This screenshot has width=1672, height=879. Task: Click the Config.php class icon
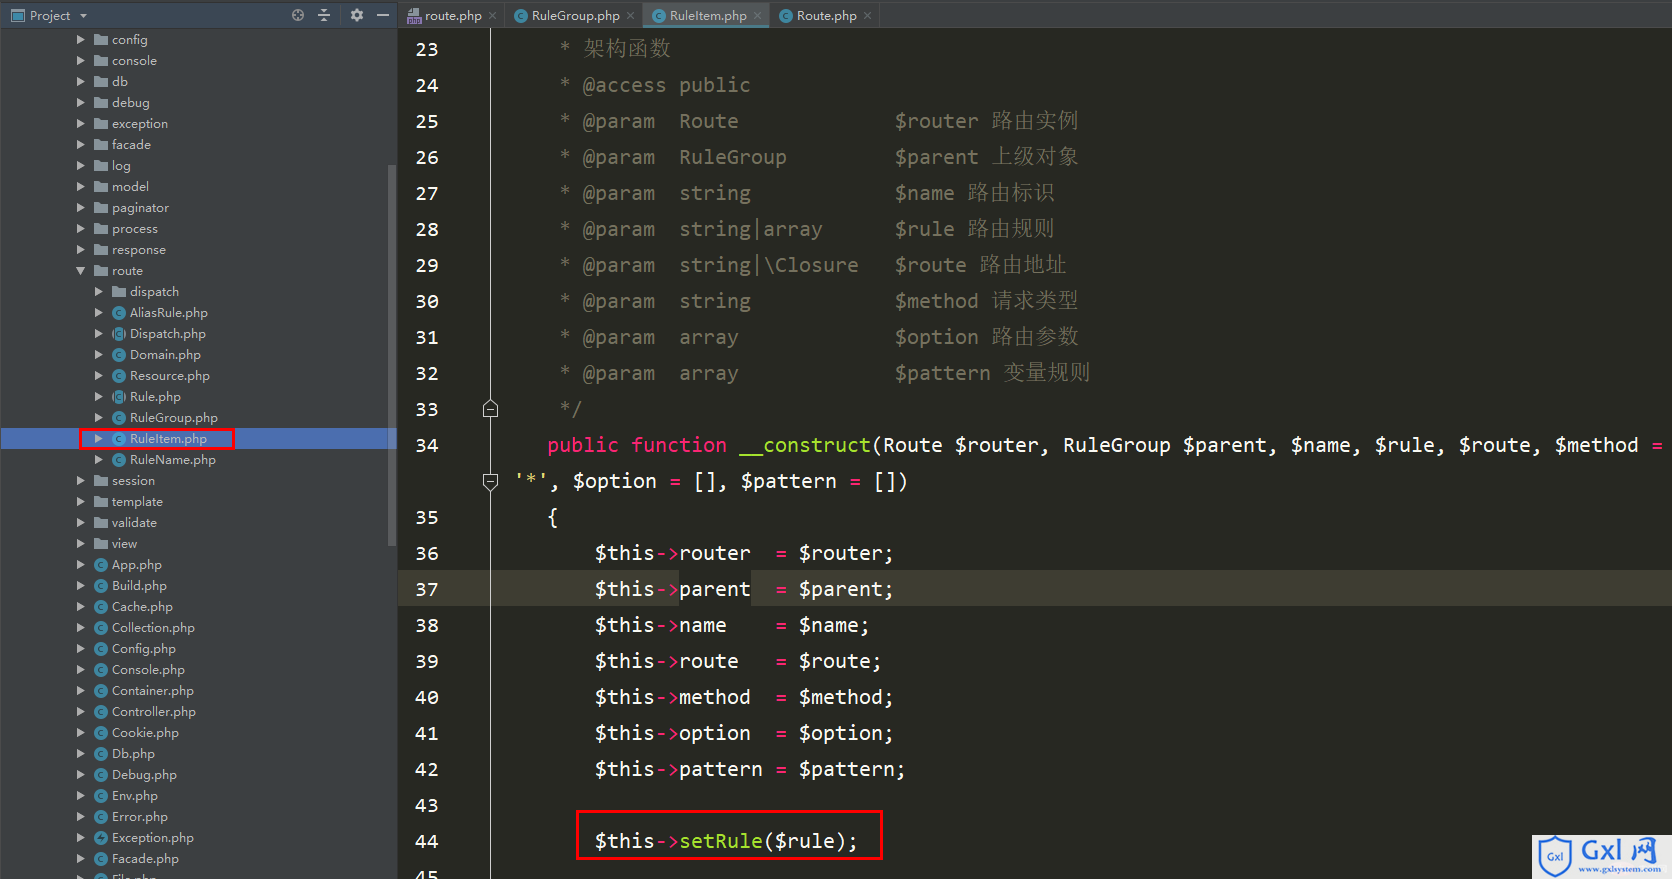pyautogui.click(x=101, y=649)
